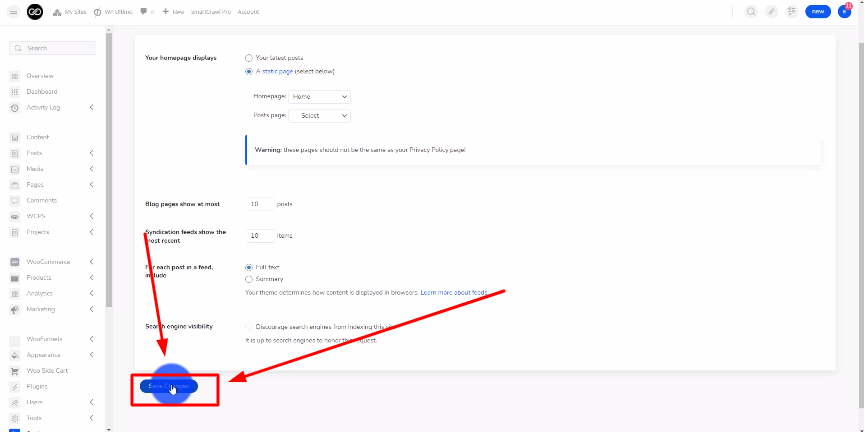The width and height of the screenshot is (865, 432).
Task: Click the circular site logo icon
Action: tap(37, 11)
